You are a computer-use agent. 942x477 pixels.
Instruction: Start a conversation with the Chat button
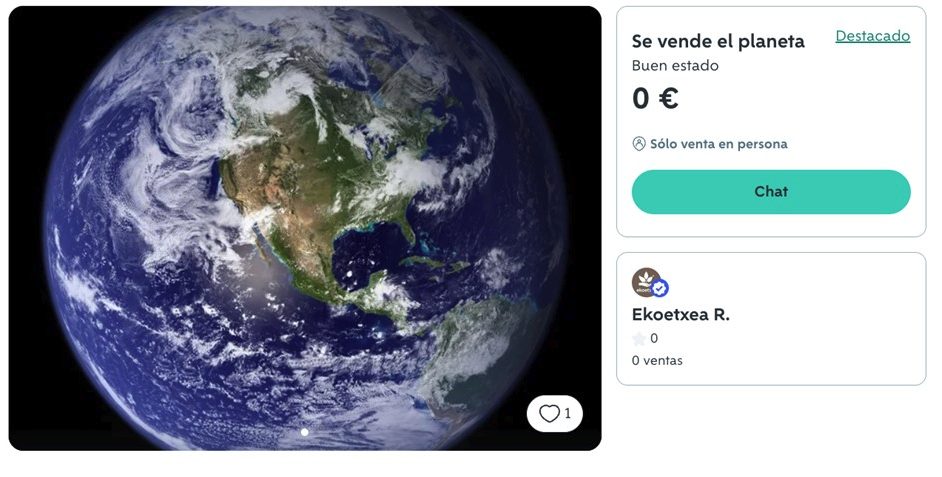pyautogui.click(x=771, y=192)
